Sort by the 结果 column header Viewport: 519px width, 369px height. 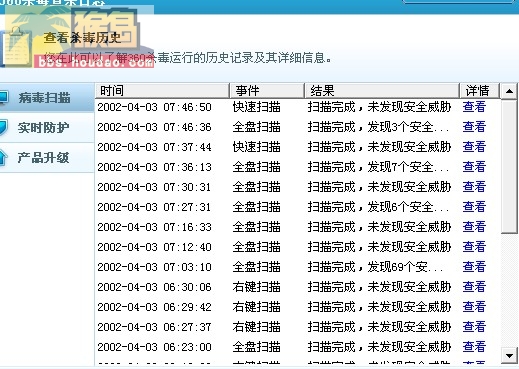coord(382,91)
